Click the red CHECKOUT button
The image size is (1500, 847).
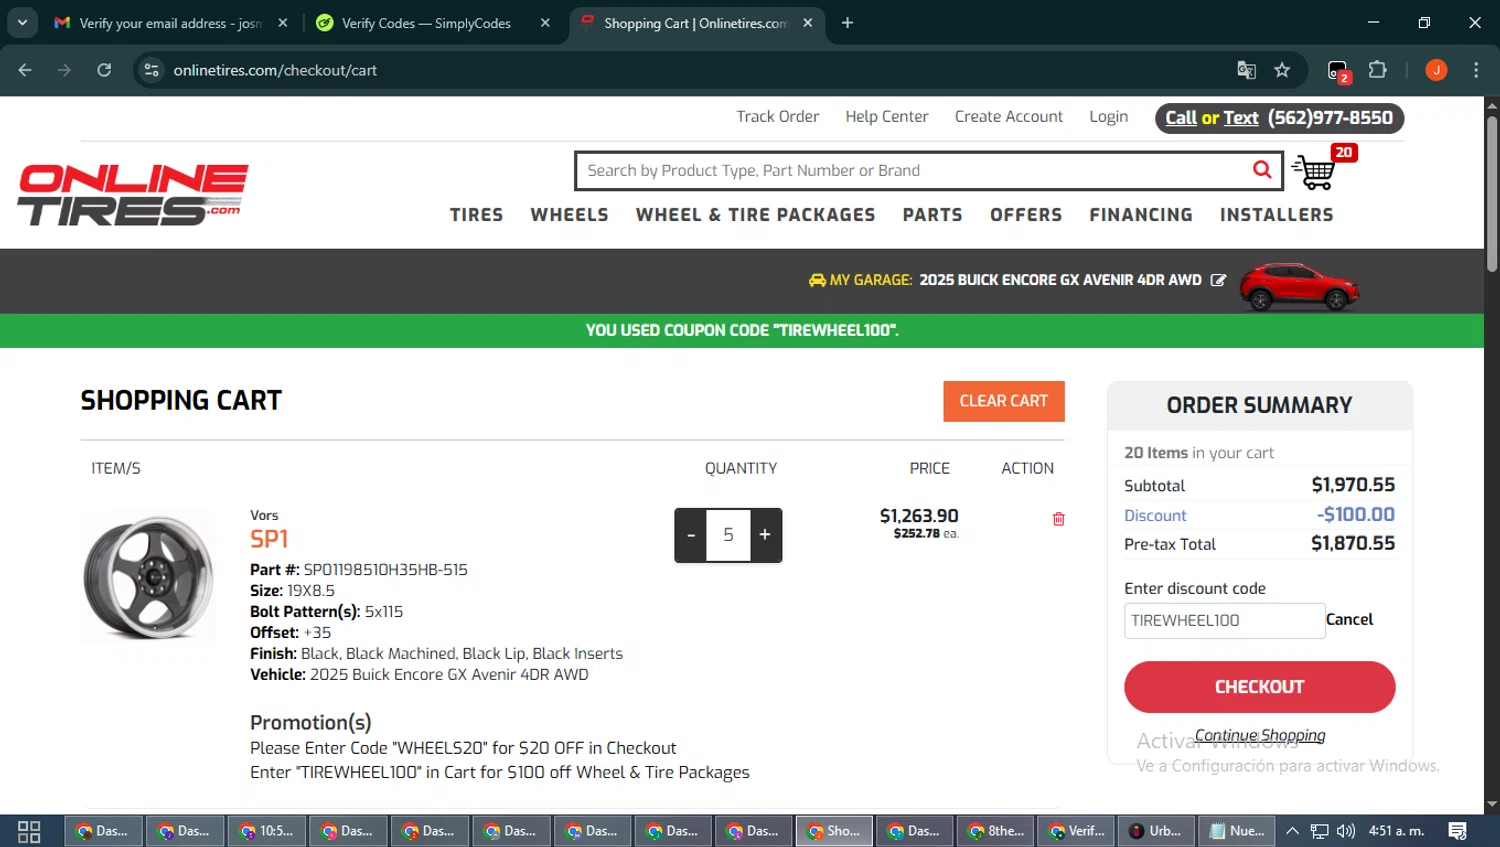pyautogui.click(x=1259, y=687)
